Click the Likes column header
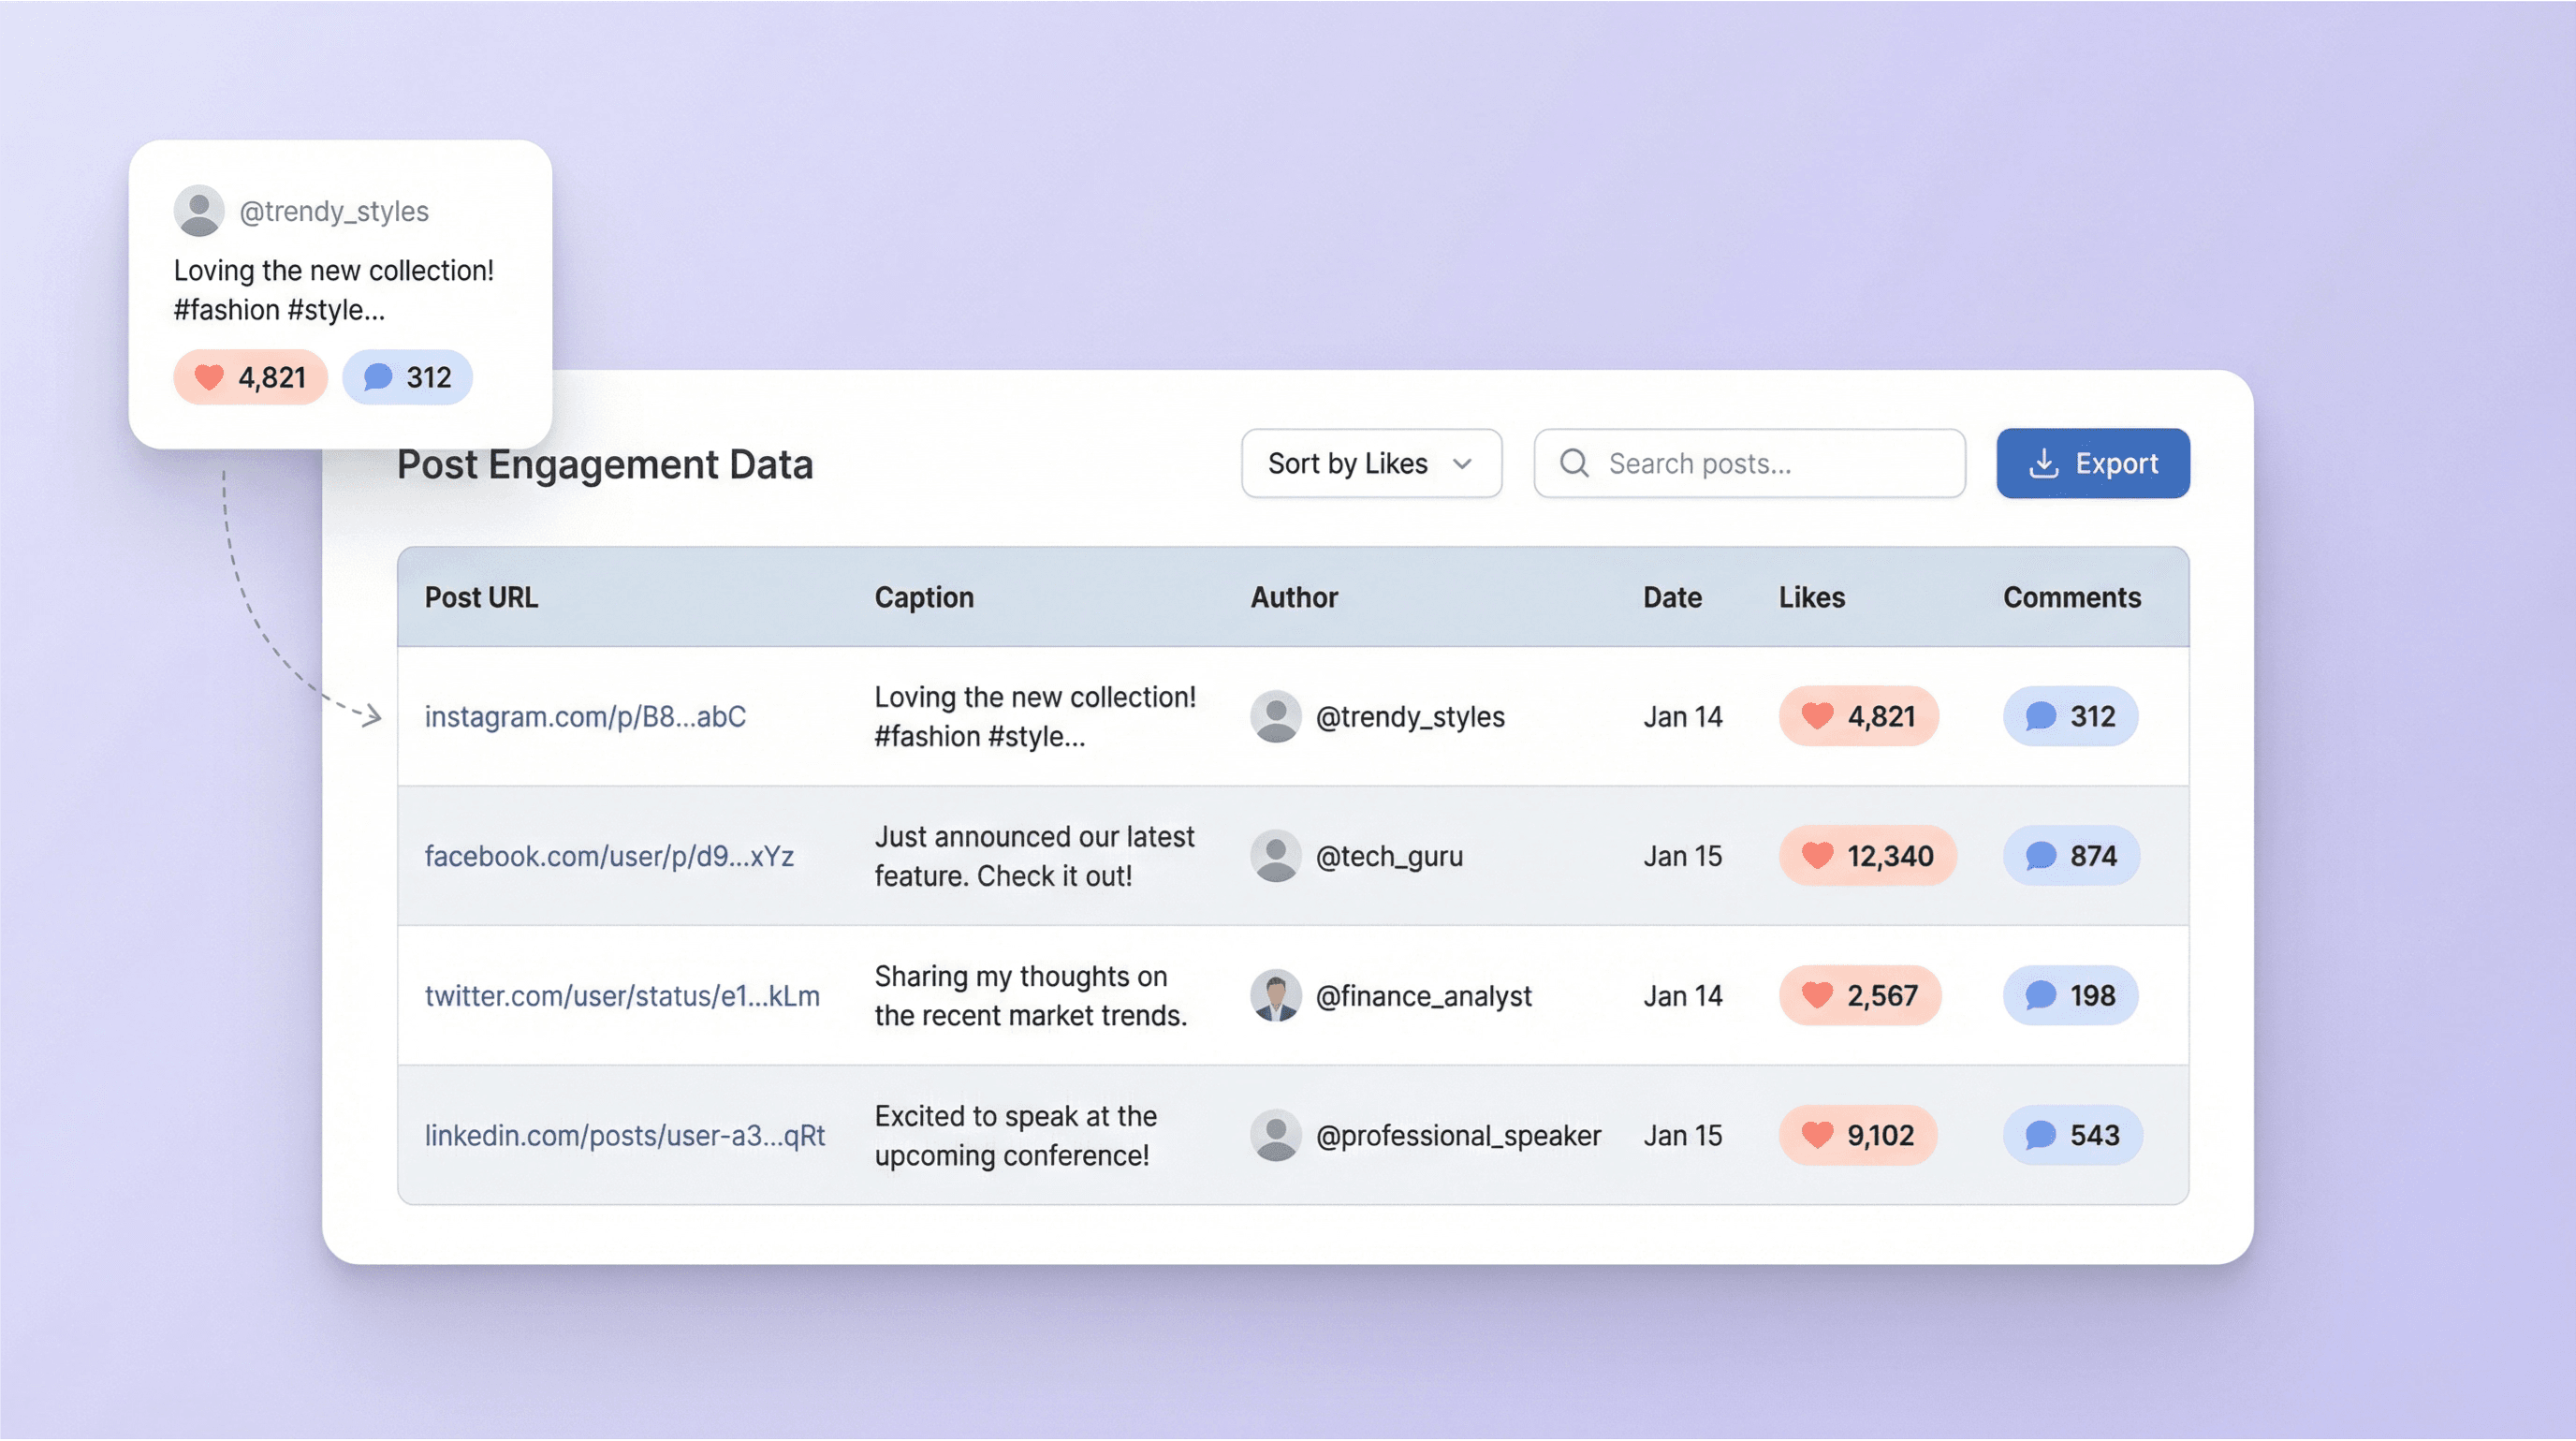 [1811, 597]
